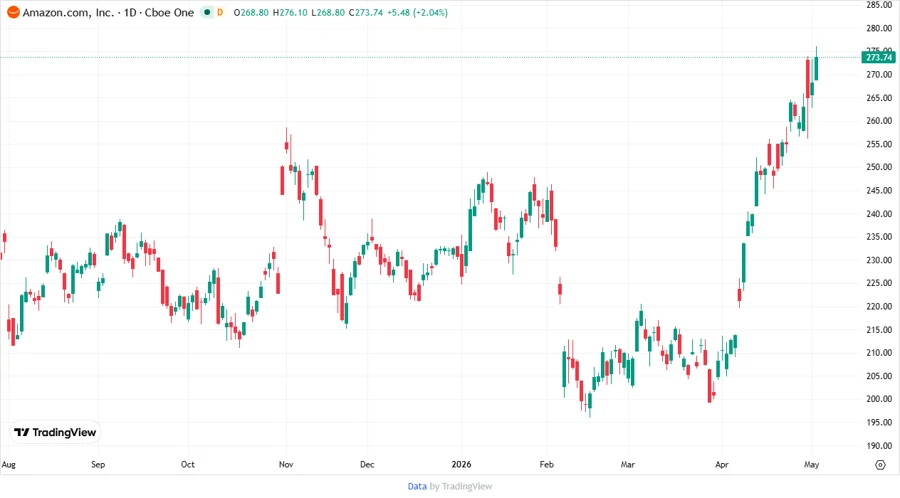
Task: Click the 'Mar' time axis label
Action: click(x=627, y=464)
